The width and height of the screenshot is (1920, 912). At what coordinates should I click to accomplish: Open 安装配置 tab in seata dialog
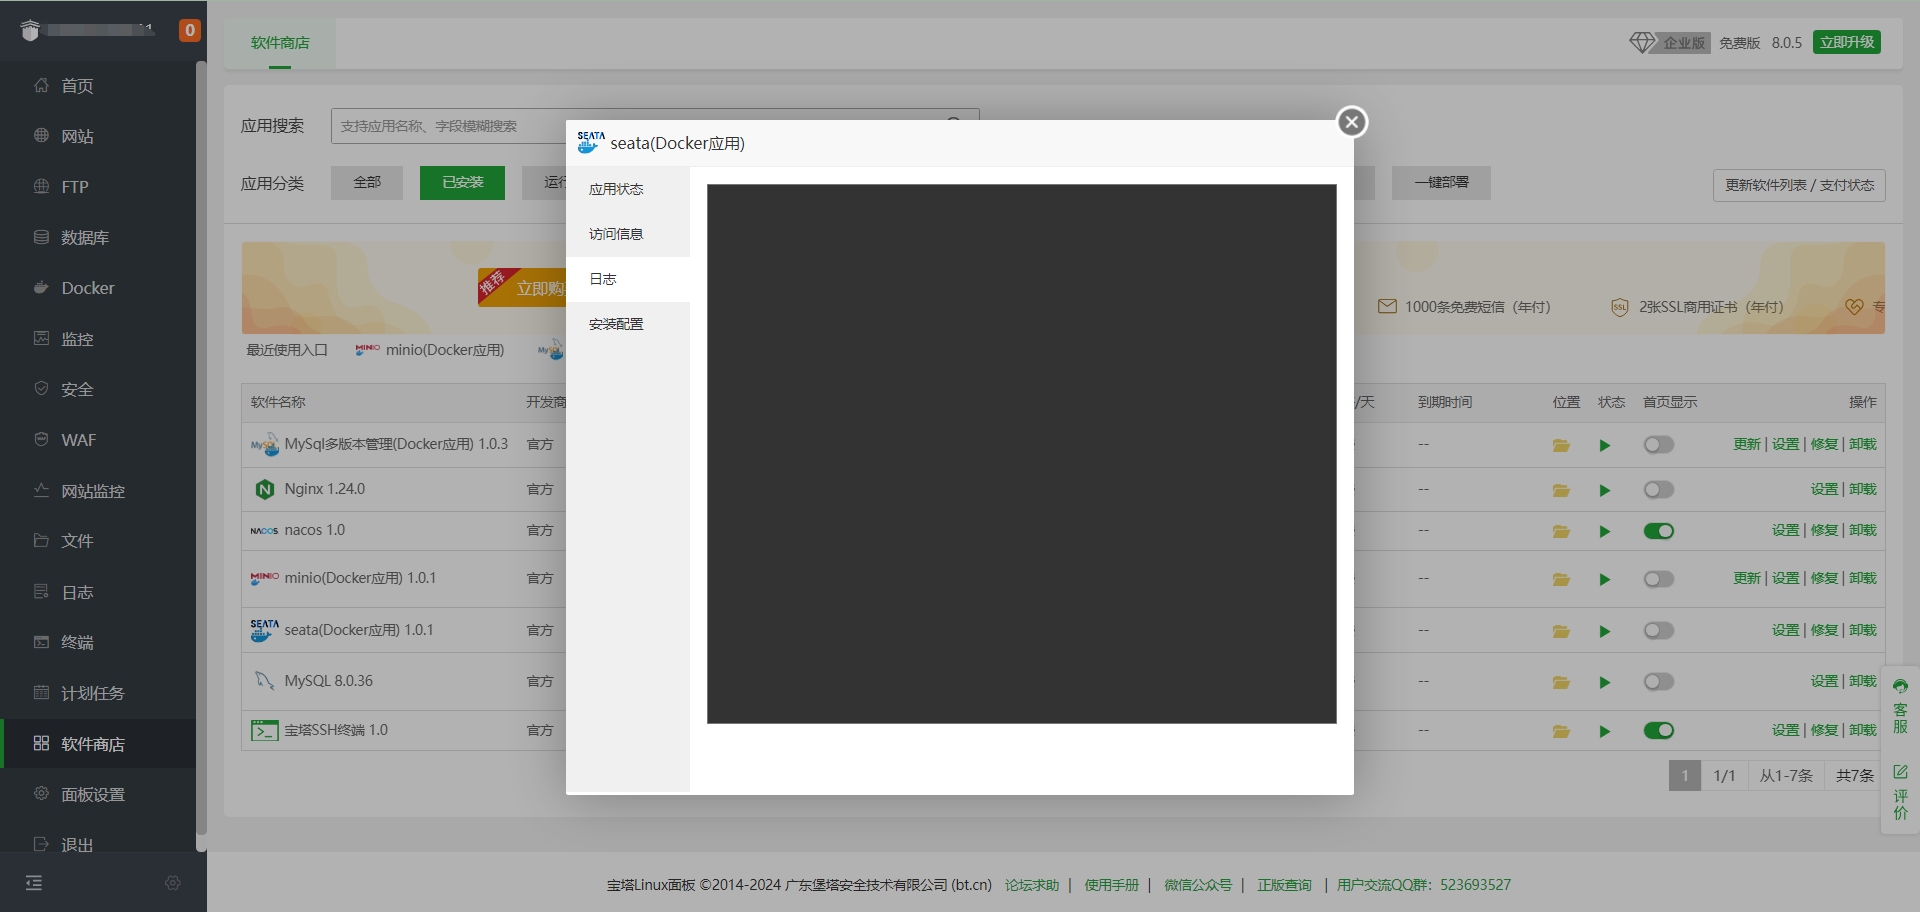pos(628,324)
